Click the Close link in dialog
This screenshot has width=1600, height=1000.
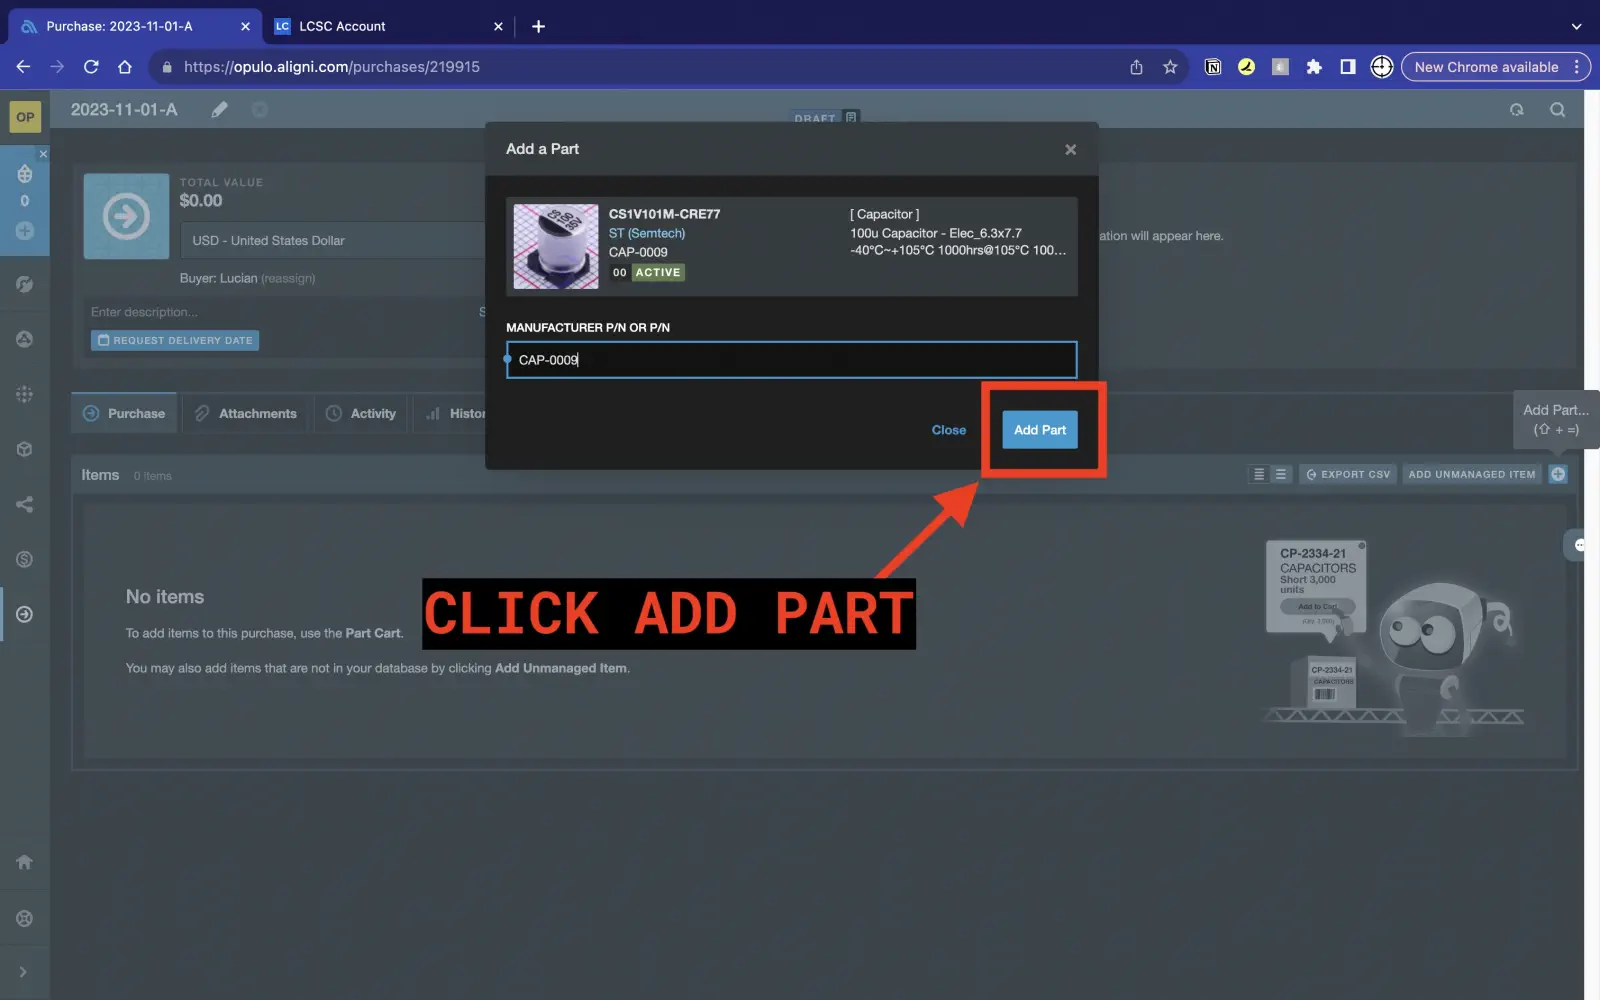pos(948,430)
